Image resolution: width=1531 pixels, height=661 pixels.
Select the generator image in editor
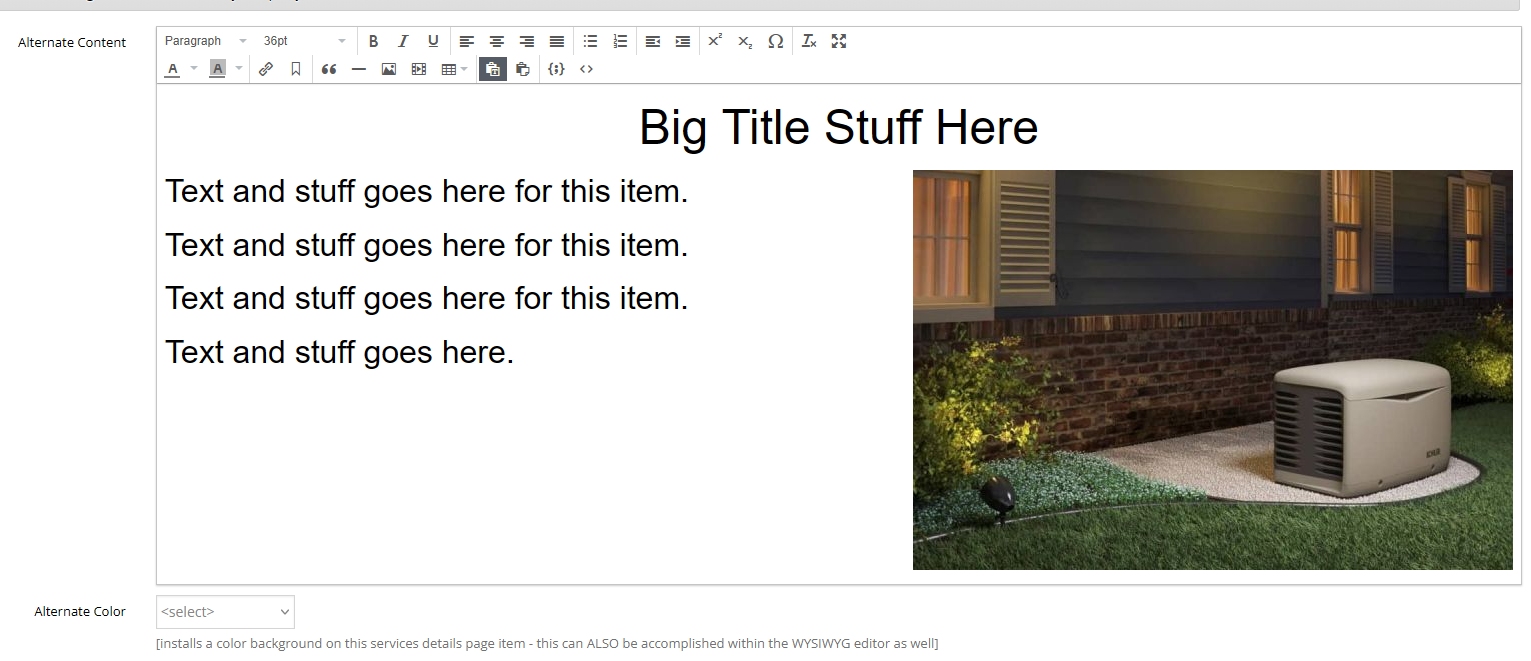pyautogui.click(x=1212, y=370)
